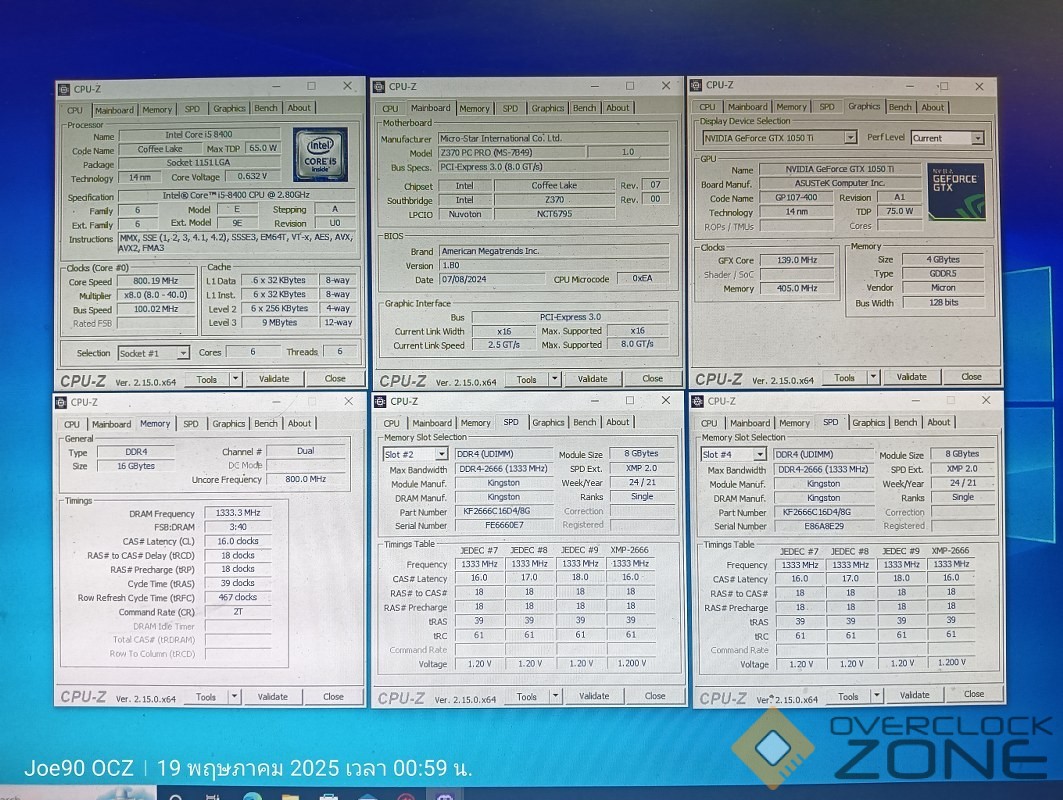The image size is (1063, 800).
Task: Click the NVIDIA GeForce GTX logo image
Action: [x=956, y=191]
